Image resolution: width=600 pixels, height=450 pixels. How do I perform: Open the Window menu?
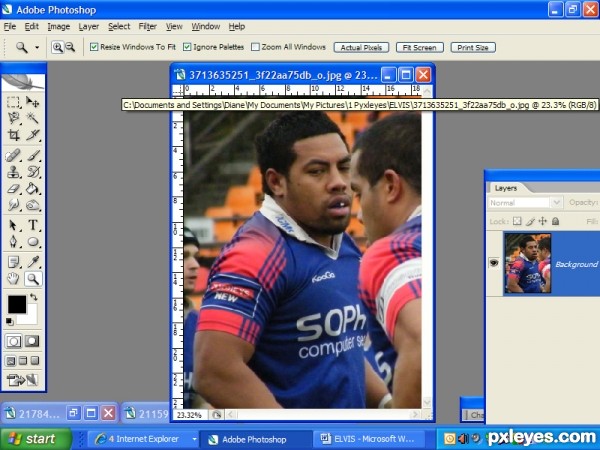[206, 26]
